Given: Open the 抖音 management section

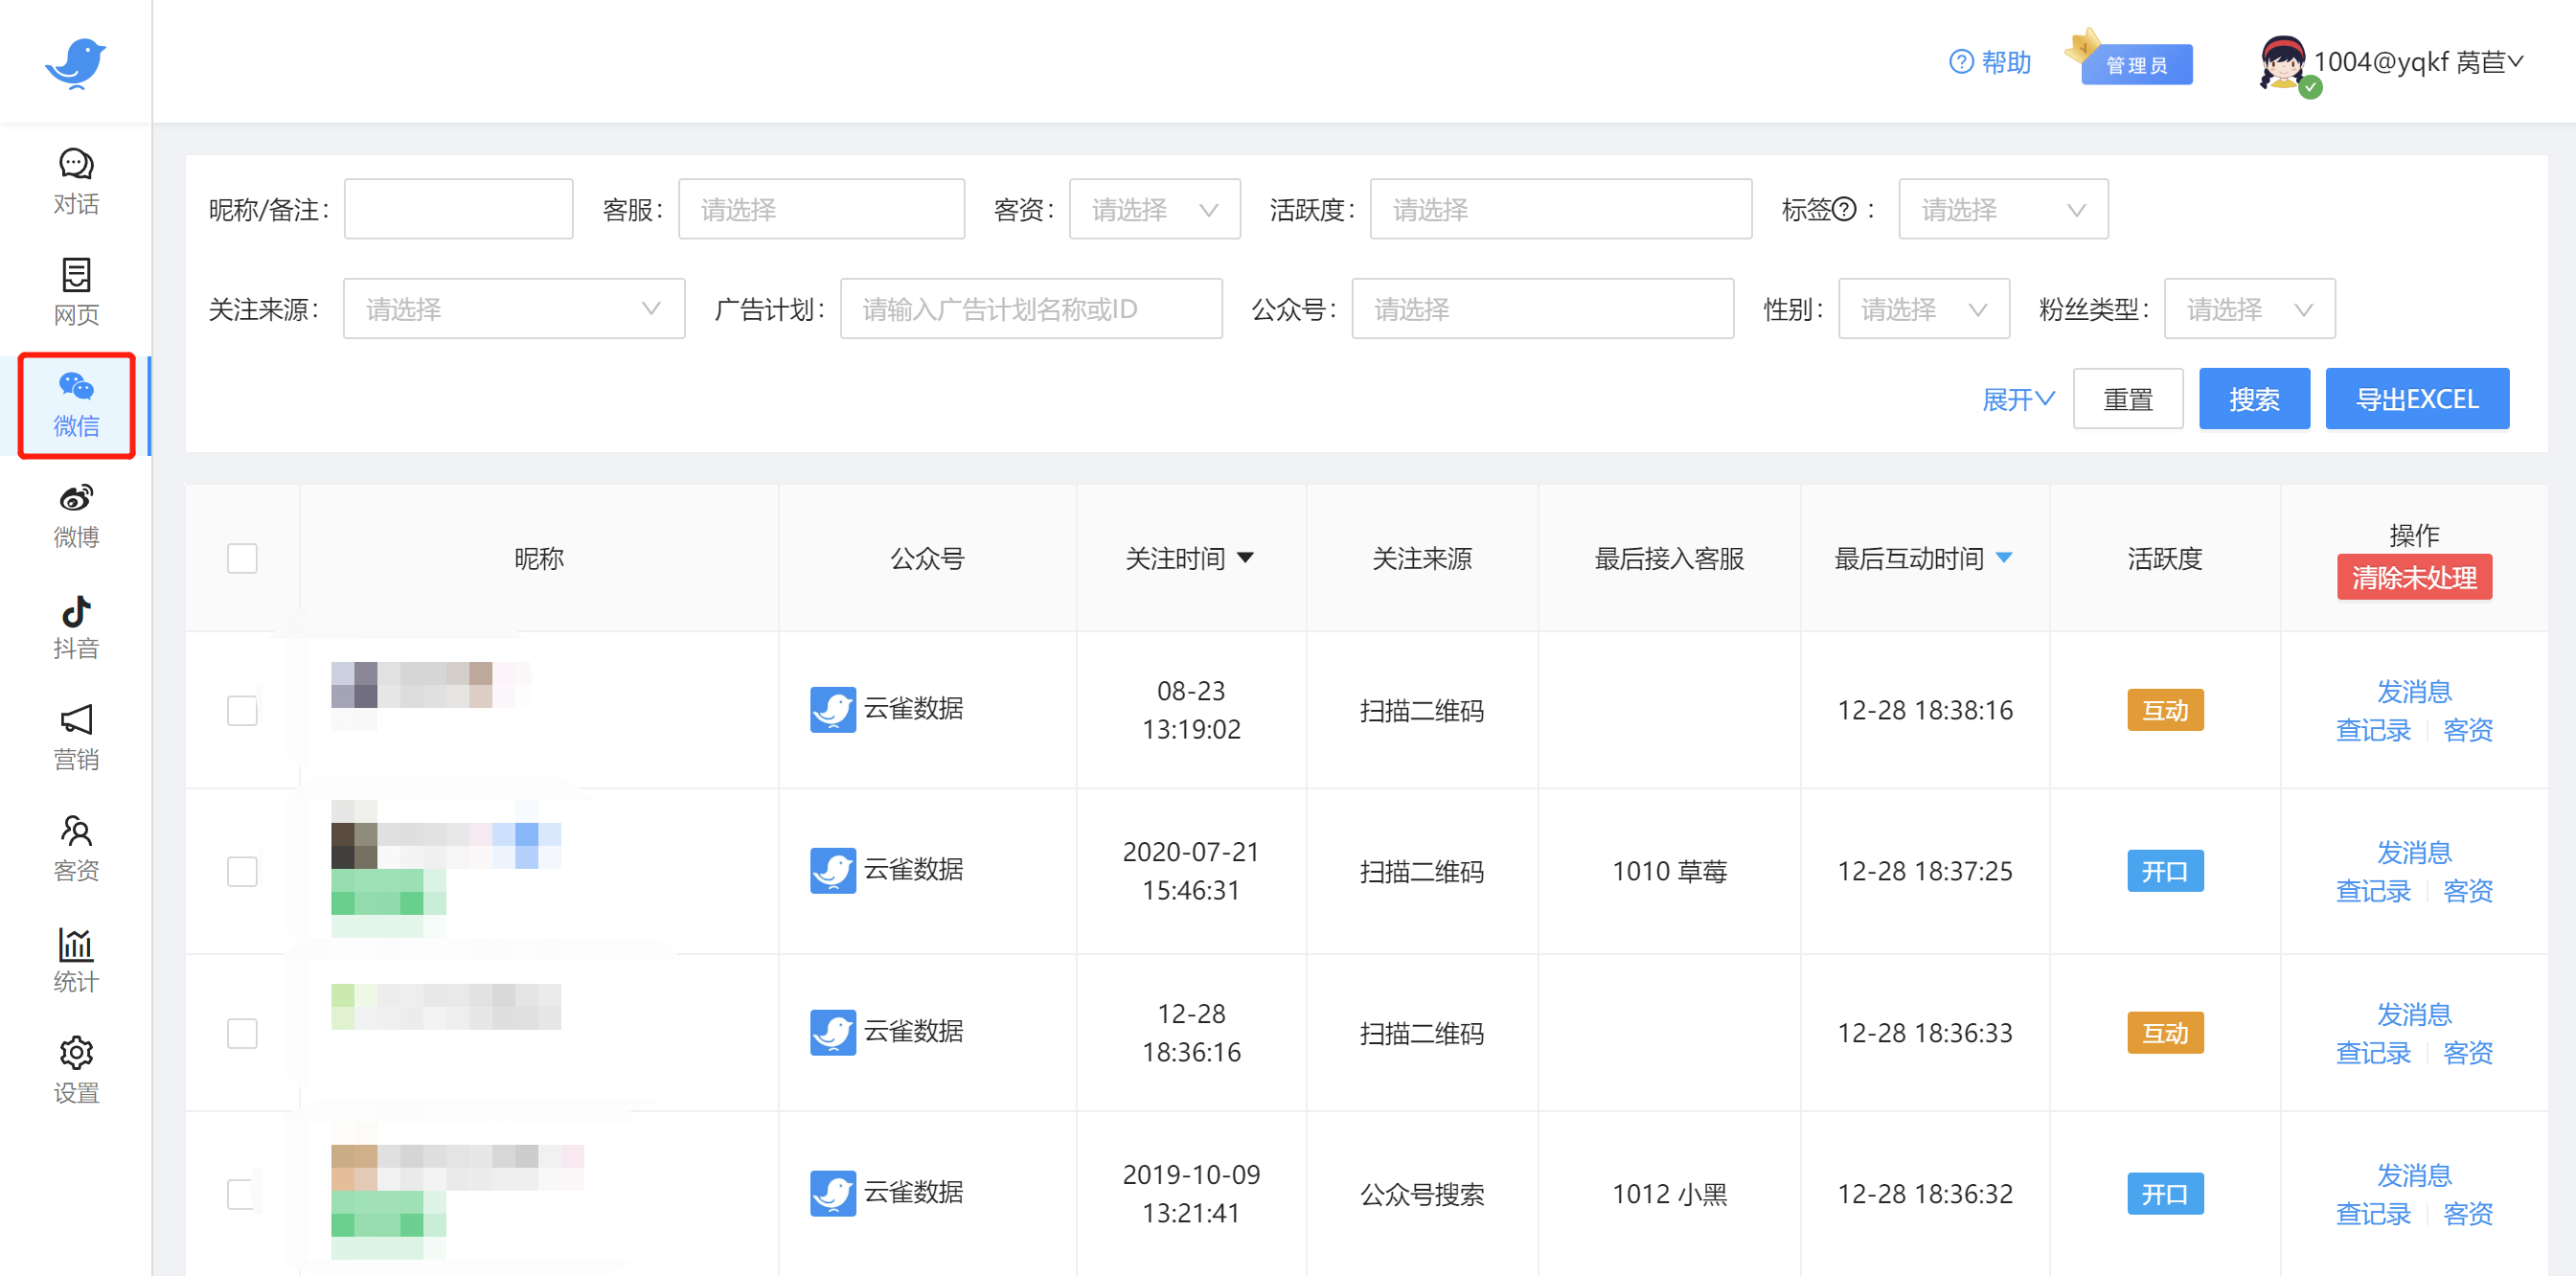Looking at the screenshot, I should (x=75, y=627).
